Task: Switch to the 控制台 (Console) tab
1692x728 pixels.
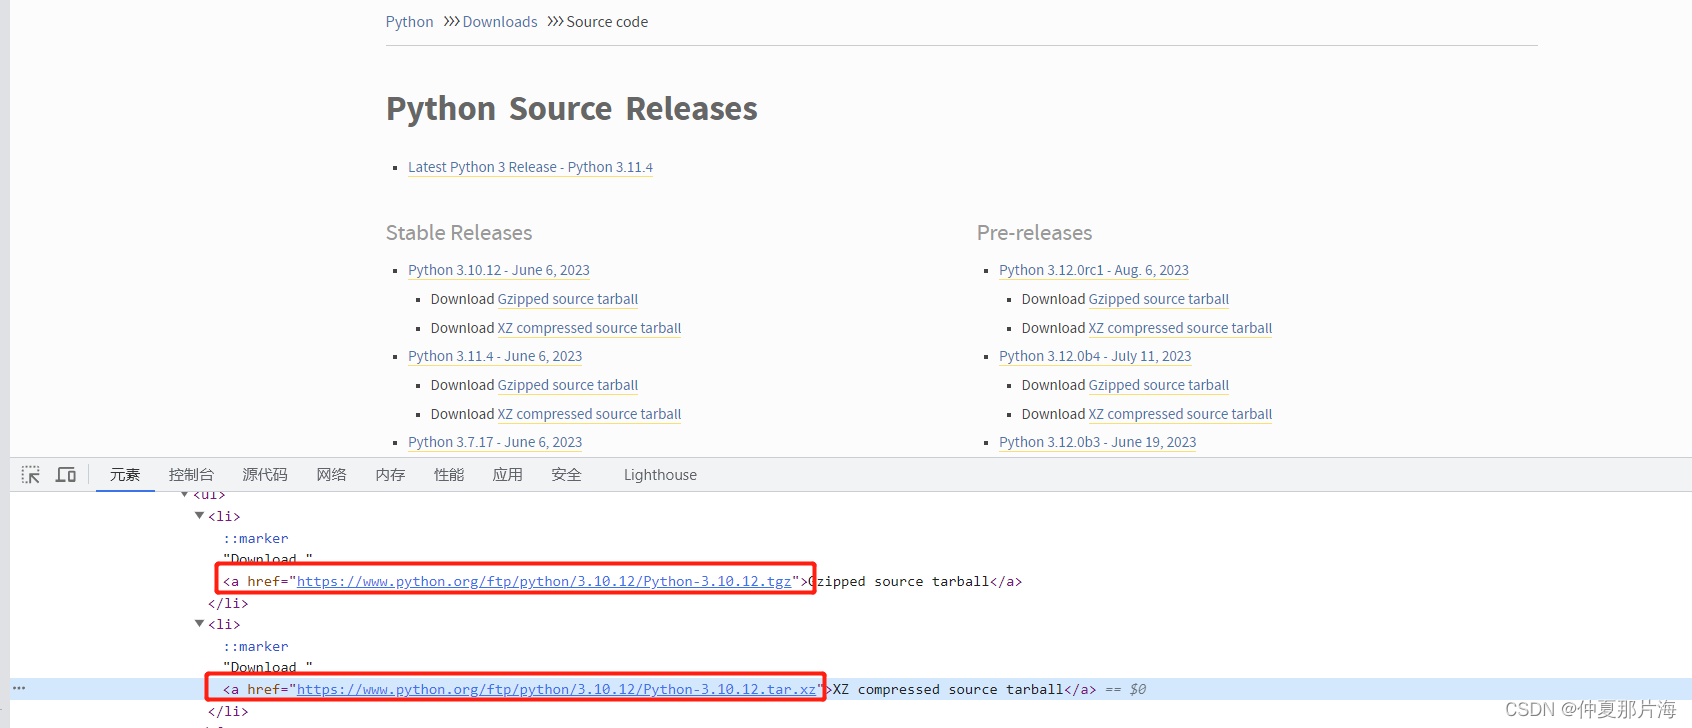Action: [x=191, y=475]
